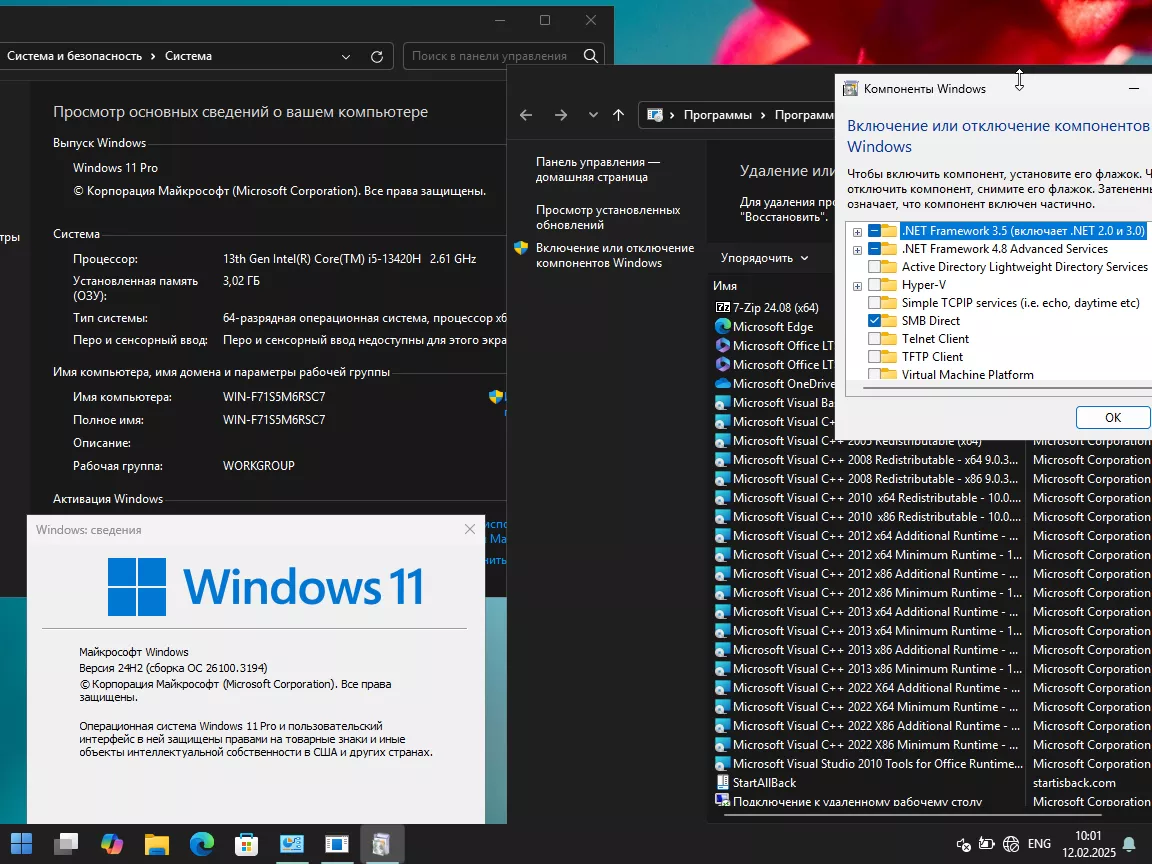
Task: Open File Explorer from the taskbar
Action: [157, 844]
